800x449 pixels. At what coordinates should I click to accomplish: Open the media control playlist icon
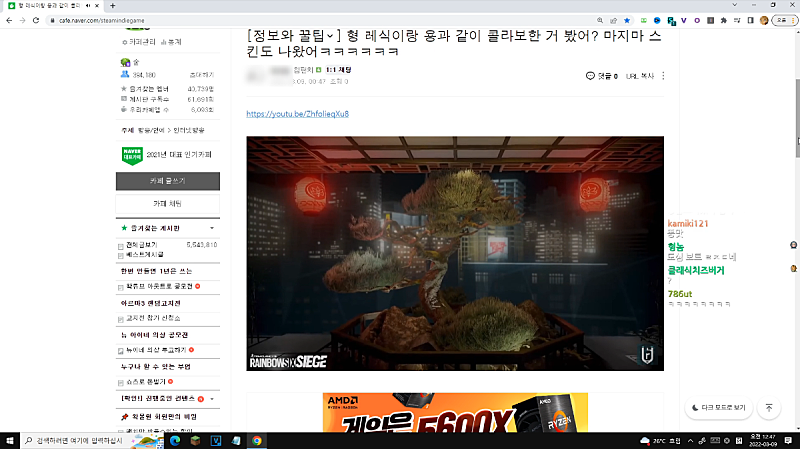(x=737, y=20)
